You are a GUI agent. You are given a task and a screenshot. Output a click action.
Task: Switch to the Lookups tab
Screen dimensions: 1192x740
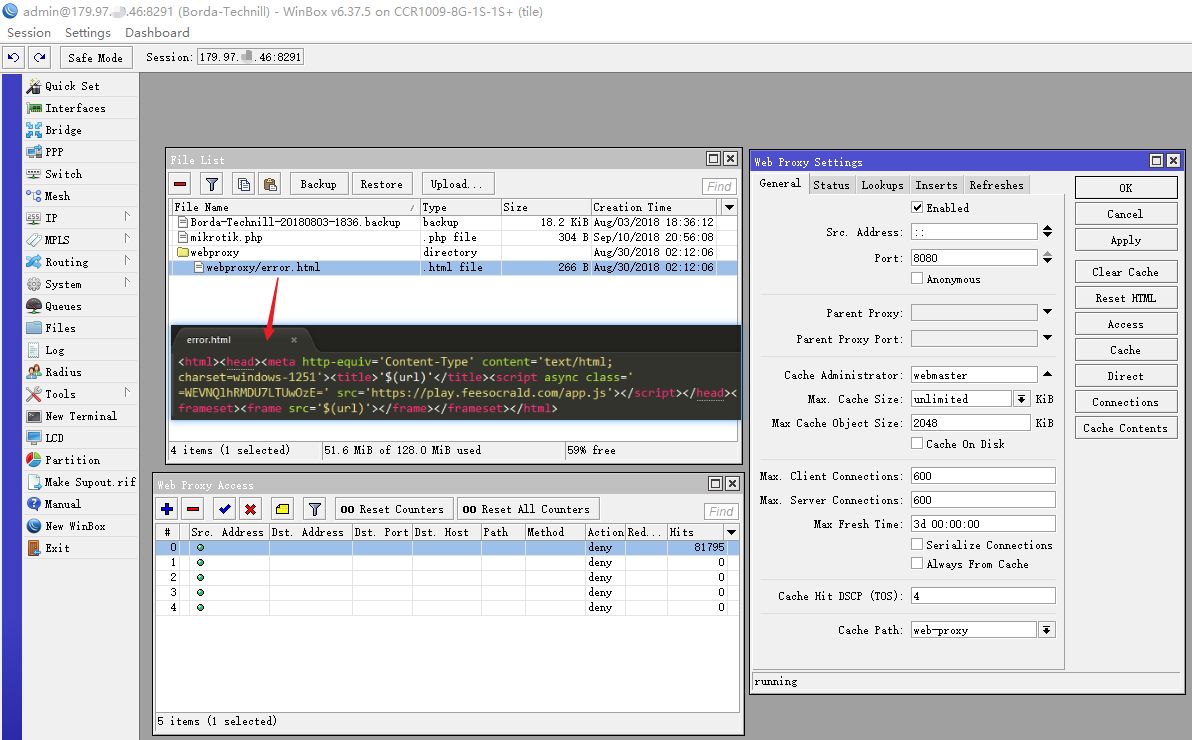[x=882, y=185]
